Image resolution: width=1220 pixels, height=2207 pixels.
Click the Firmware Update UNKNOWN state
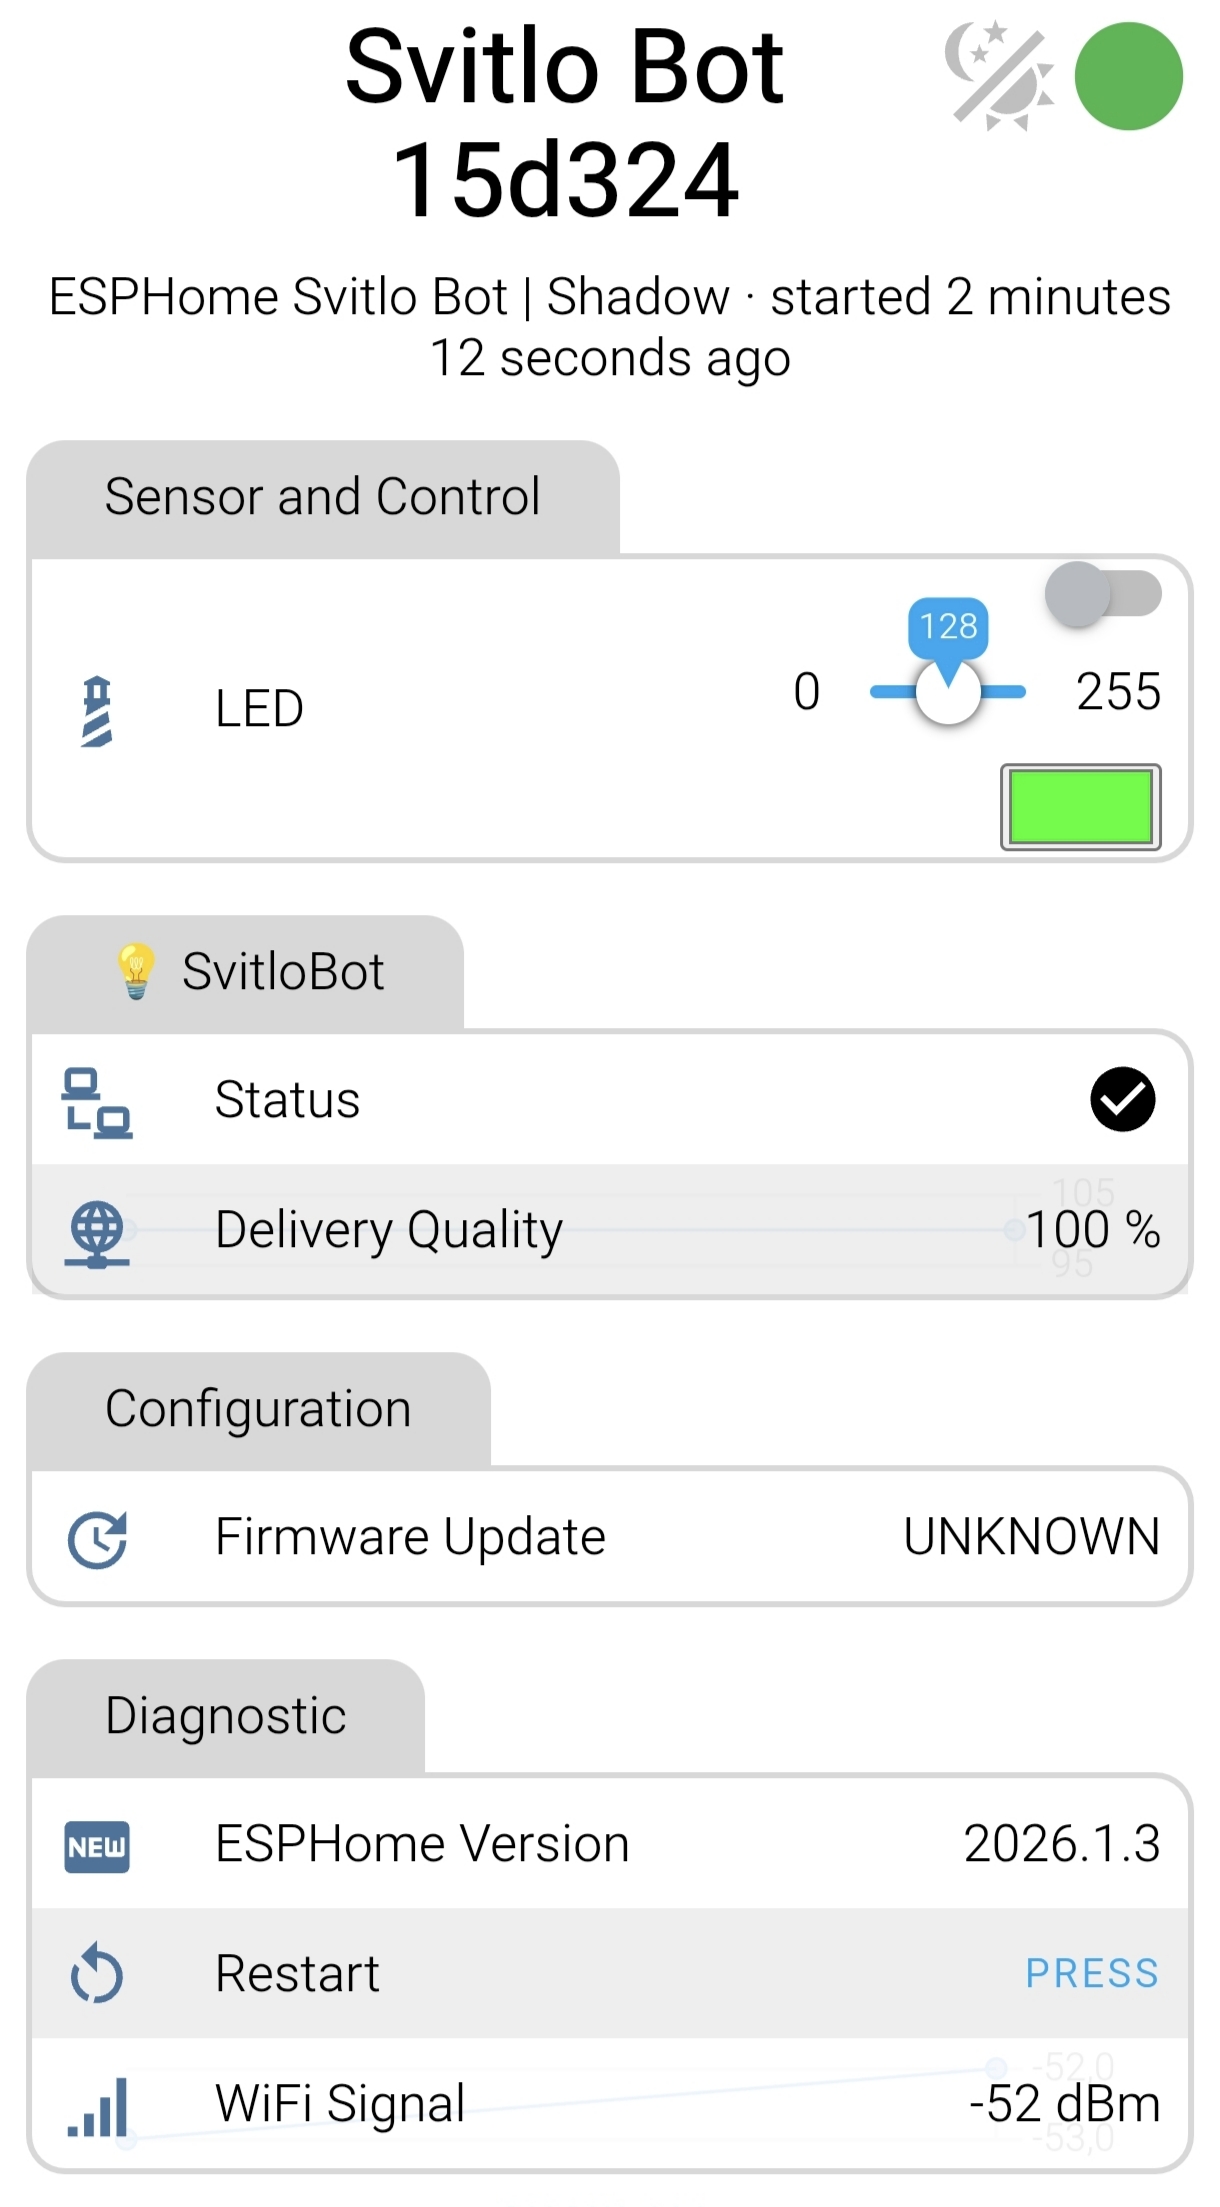(1031, 1537)
